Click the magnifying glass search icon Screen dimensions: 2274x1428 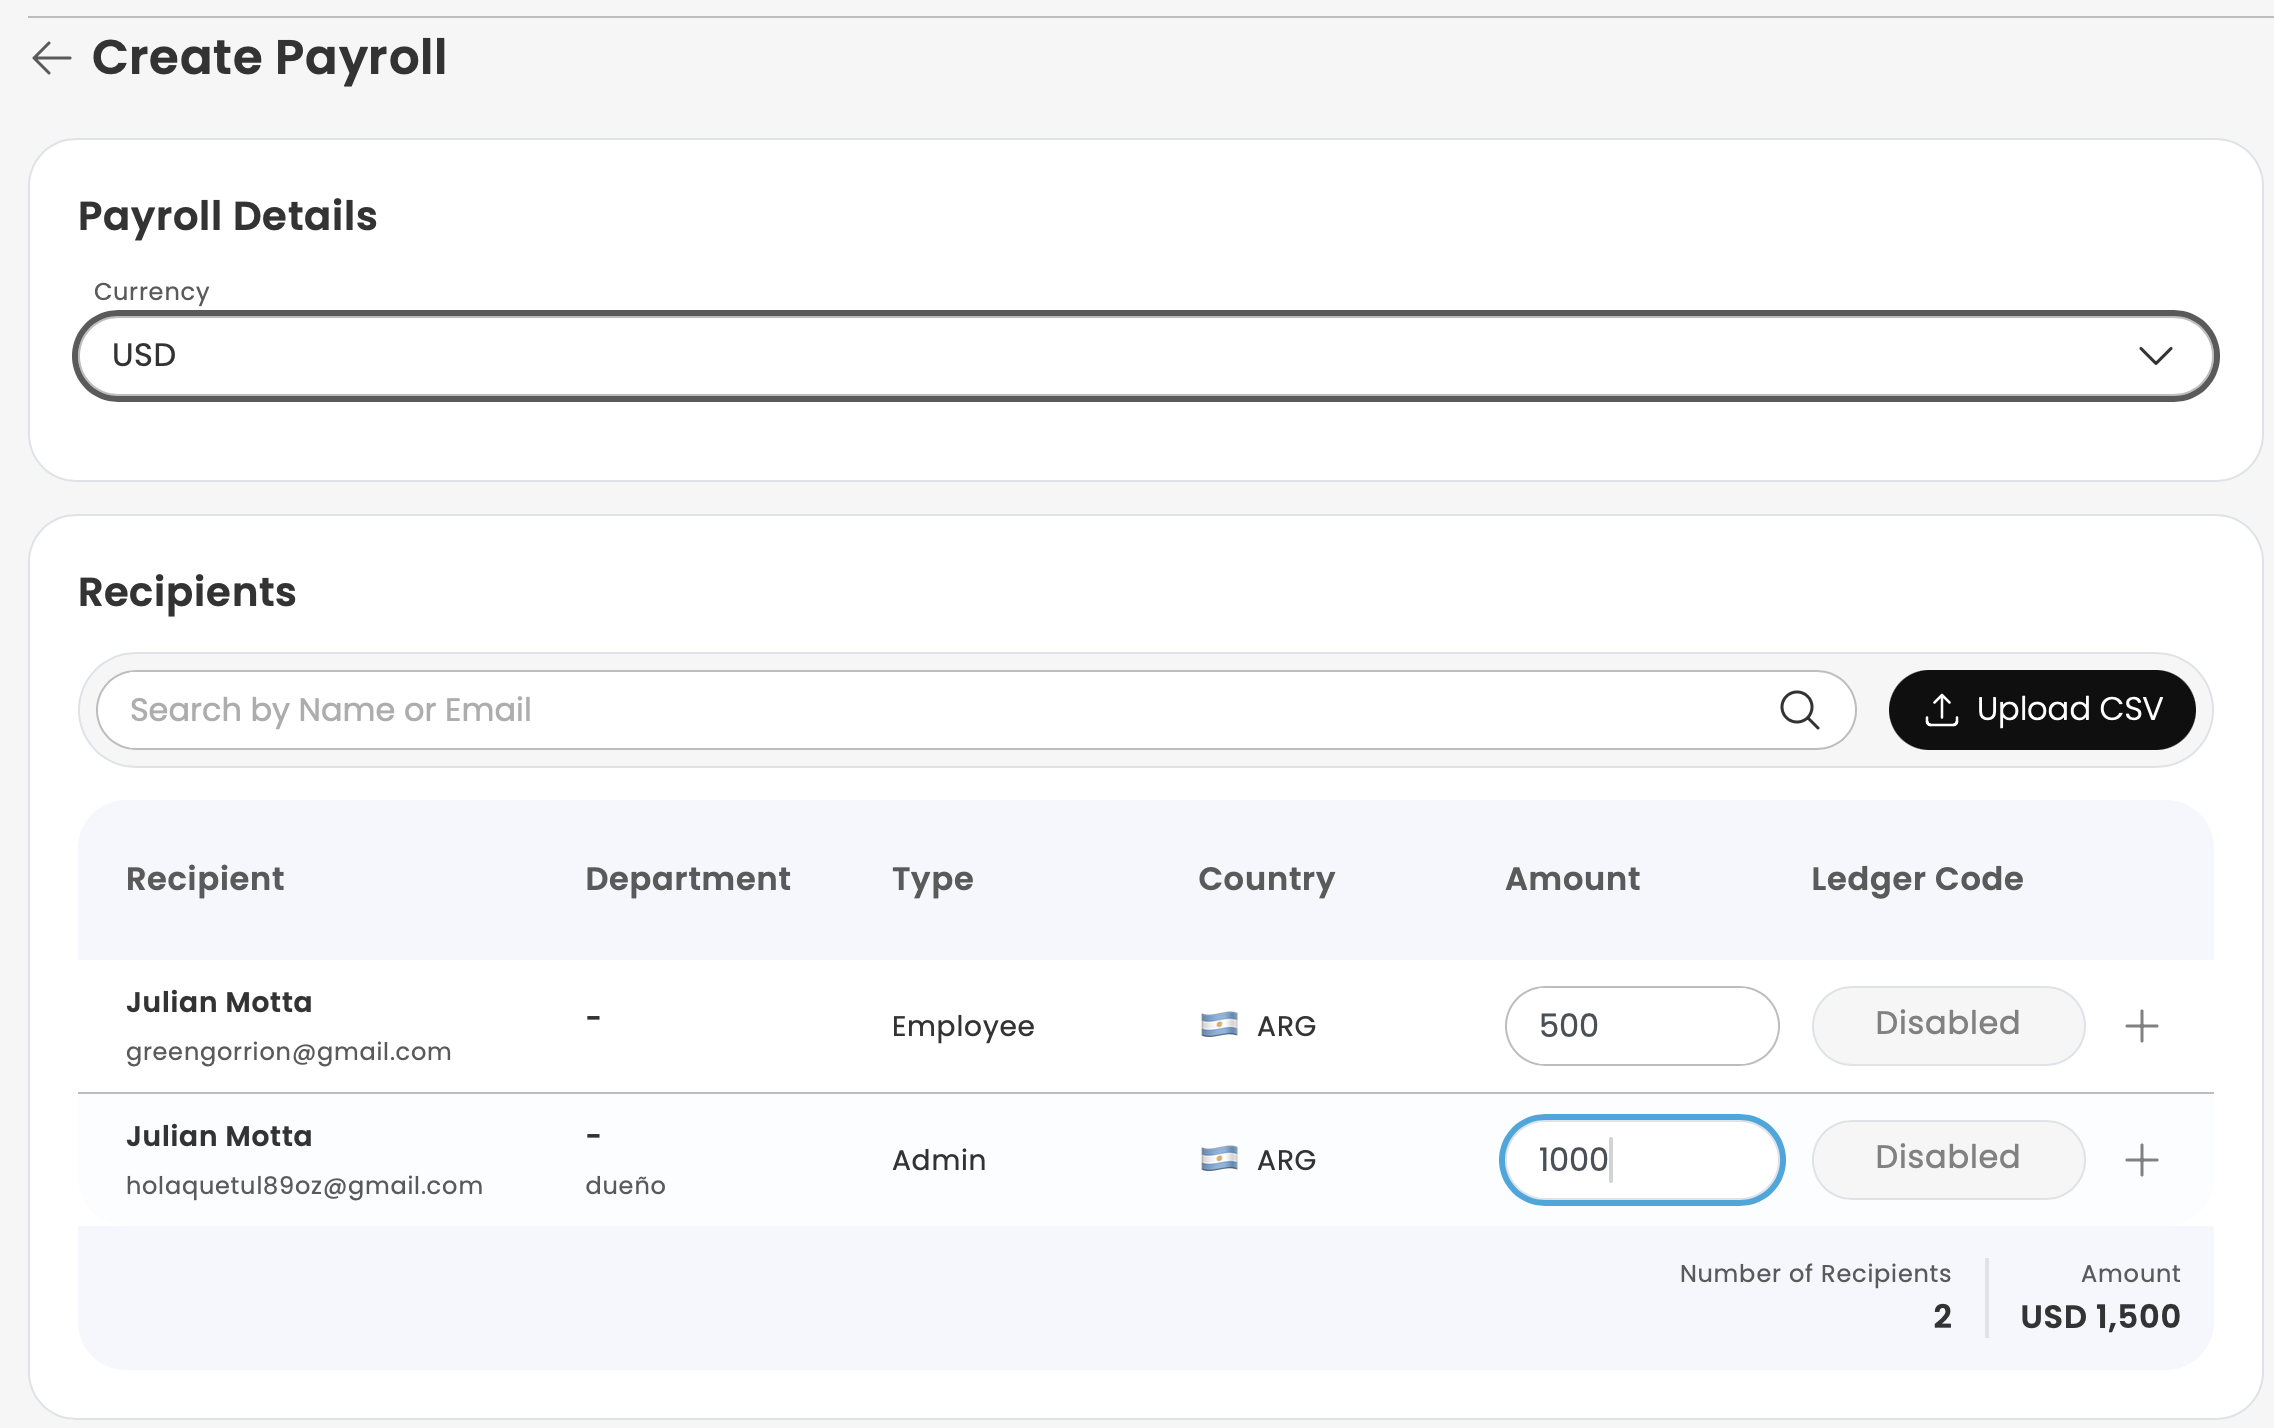click(1799, 710)
